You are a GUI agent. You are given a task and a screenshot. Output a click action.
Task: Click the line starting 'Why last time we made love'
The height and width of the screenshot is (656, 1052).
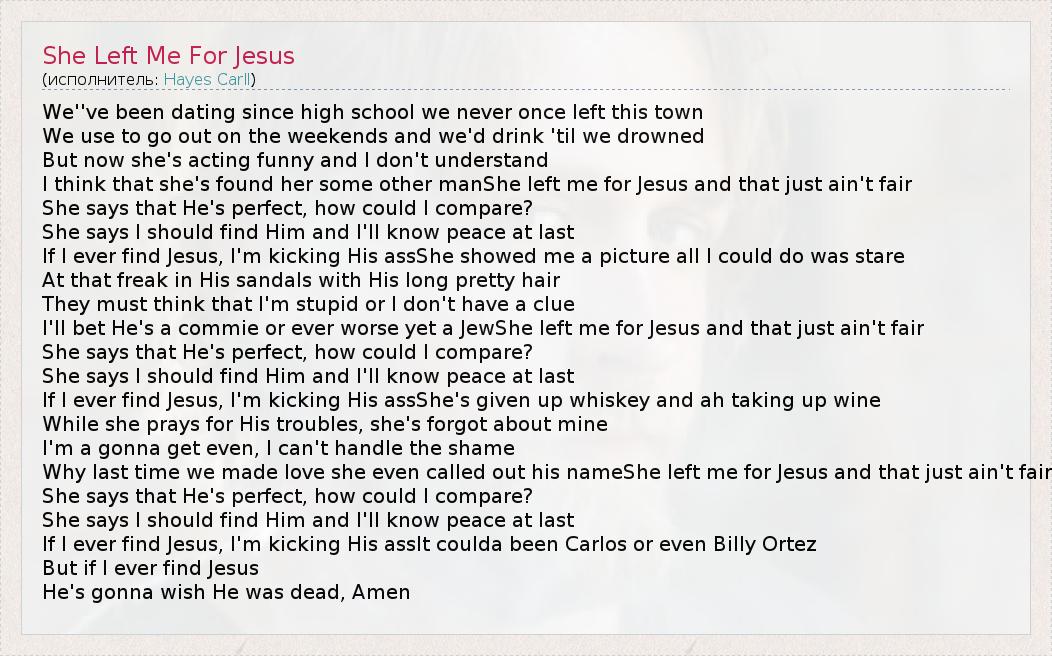330,472
